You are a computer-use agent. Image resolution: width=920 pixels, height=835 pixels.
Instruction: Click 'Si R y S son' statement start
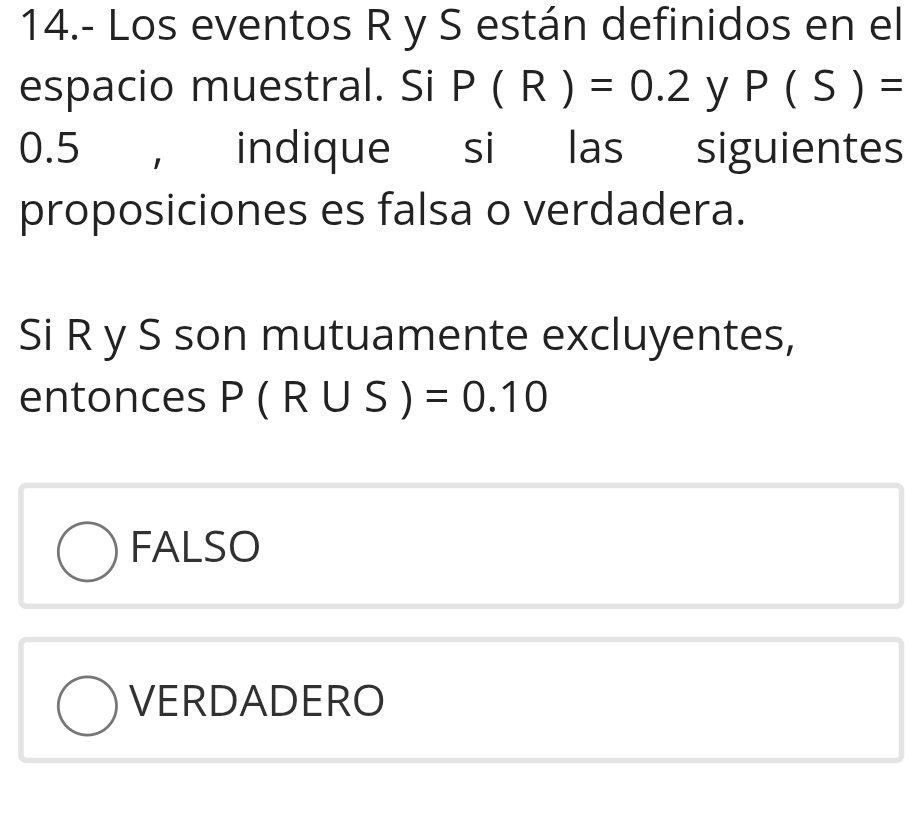coord(135,335)
